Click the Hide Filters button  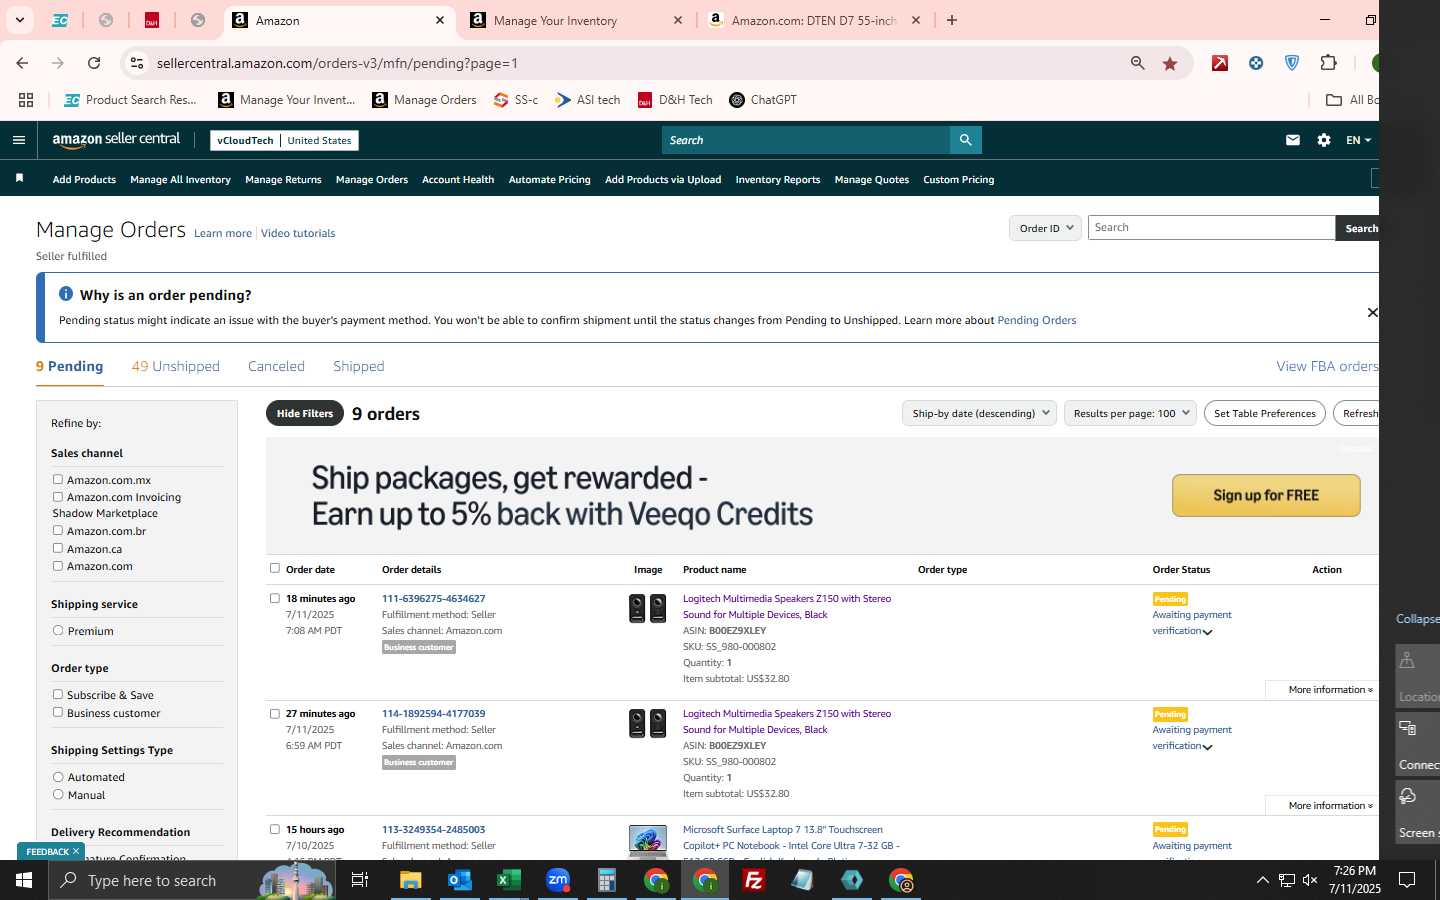coord(305,413)
